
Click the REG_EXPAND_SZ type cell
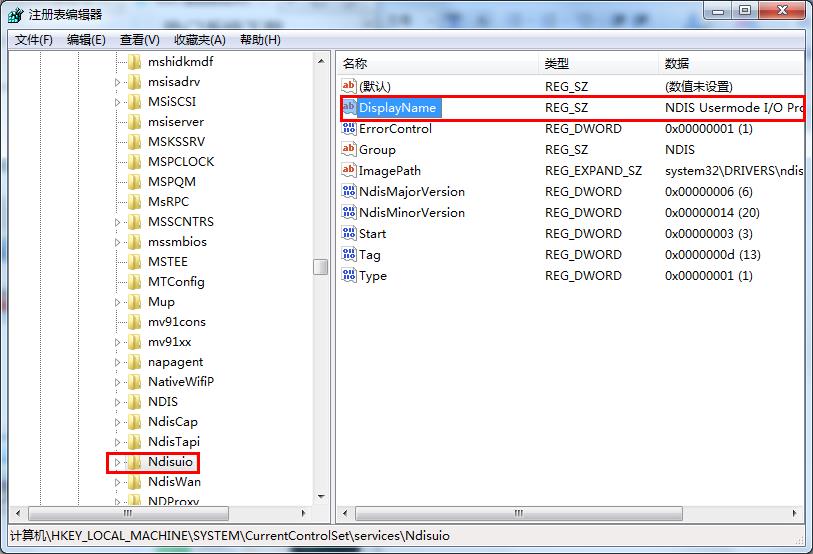pyautogui.click(x=593, y=171)
